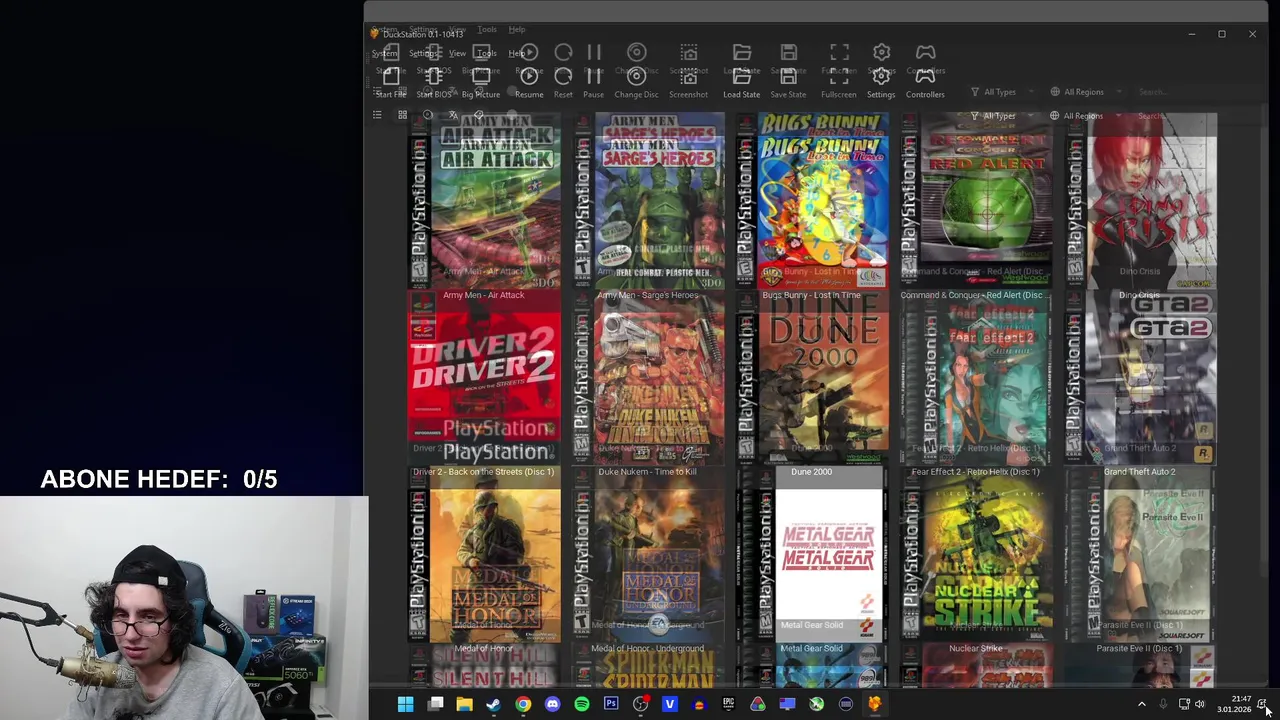Select the Grand Theft Auto 2 cover
This screenshot has width=1280, height=720.
pos(1140,390)
